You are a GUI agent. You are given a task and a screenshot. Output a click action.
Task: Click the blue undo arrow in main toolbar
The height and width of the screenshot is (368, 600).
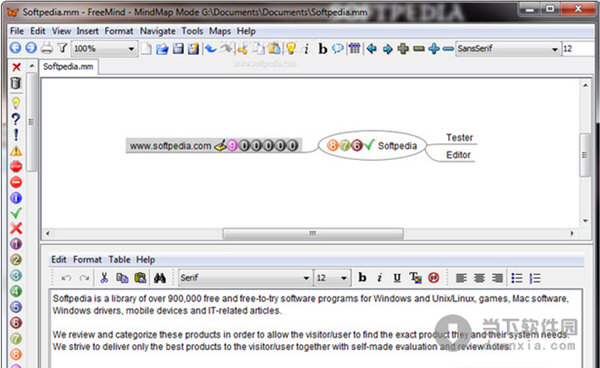(210, 49)
